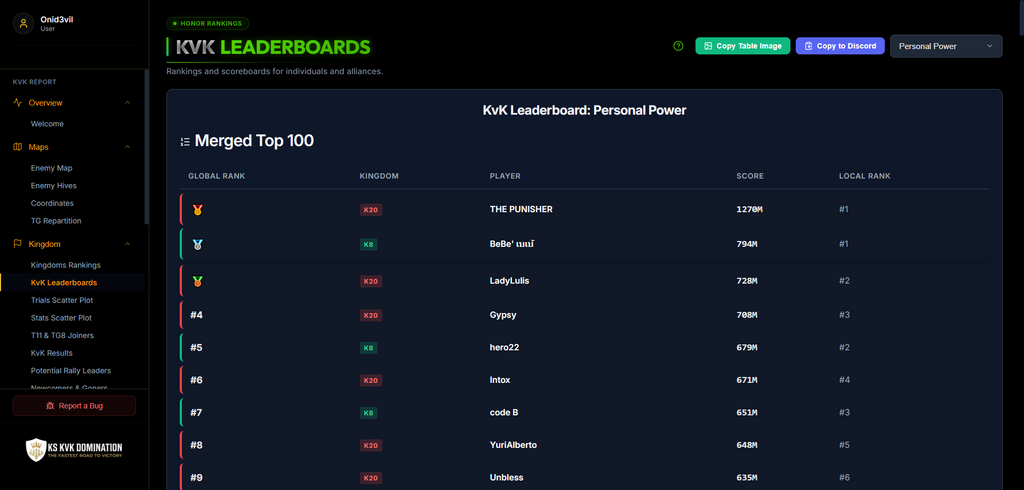The width and height of the screenshot is (1024, 490).
Task: Collapse the Overview sidebar section
Action: 127,103
